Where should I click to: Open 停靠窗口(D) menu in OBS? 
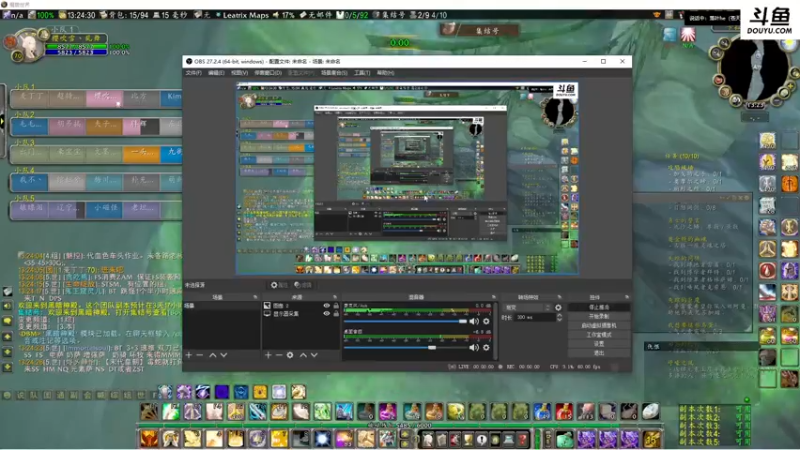click(268, 73)
